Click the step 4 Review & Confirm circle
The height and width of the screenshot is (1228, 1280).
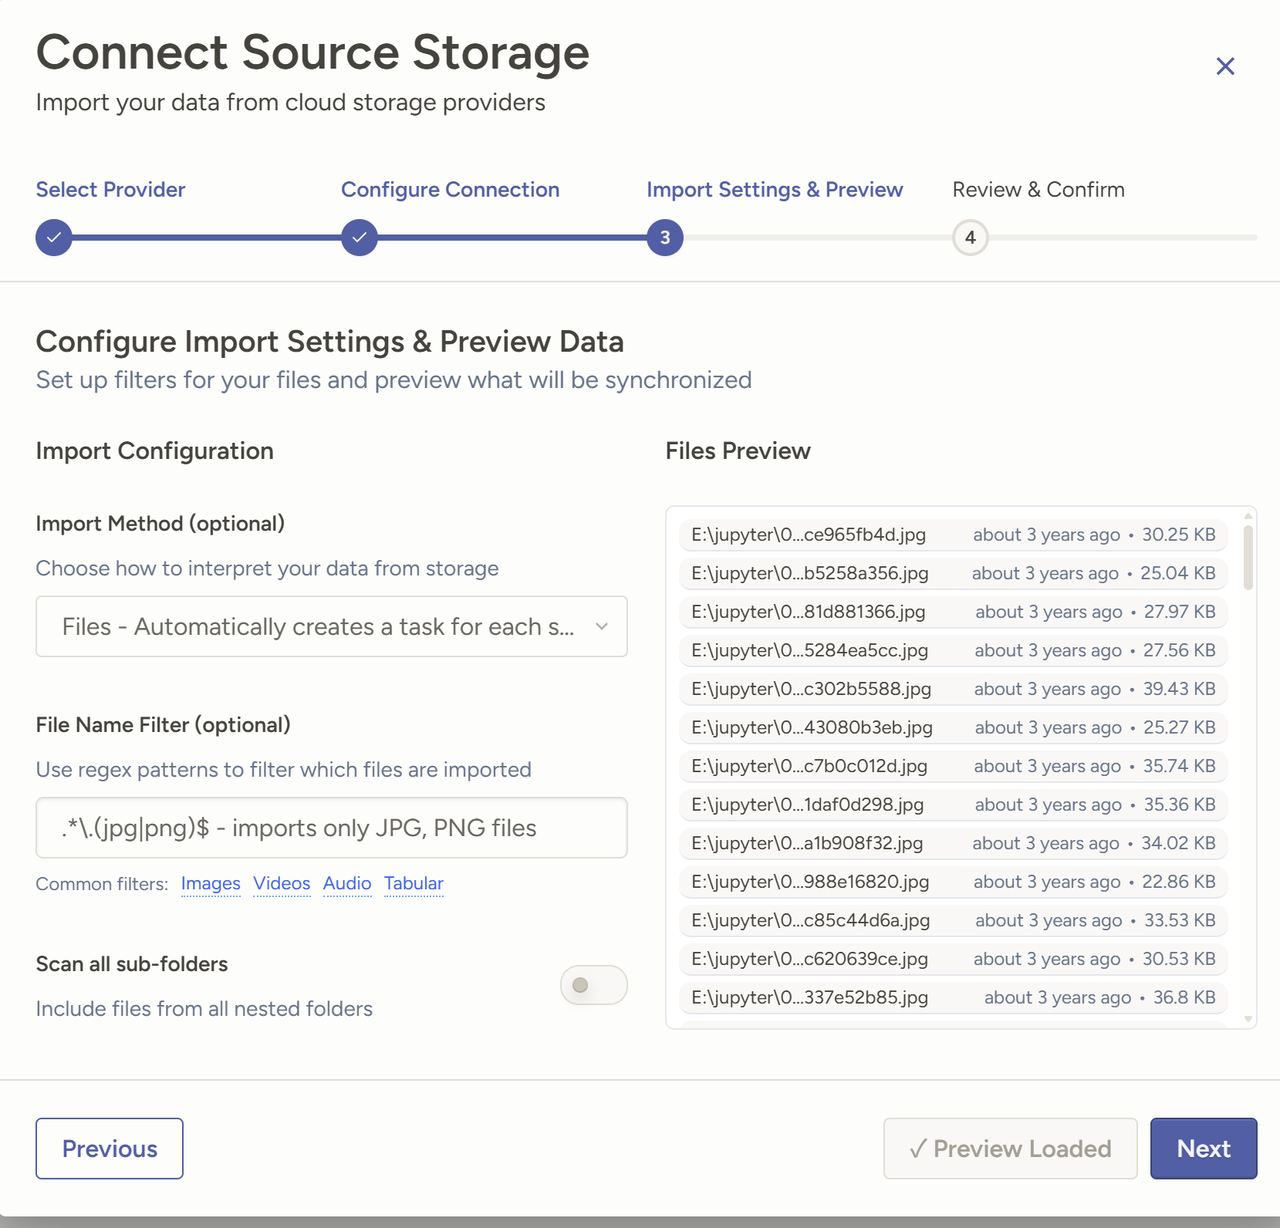point(970,238)
